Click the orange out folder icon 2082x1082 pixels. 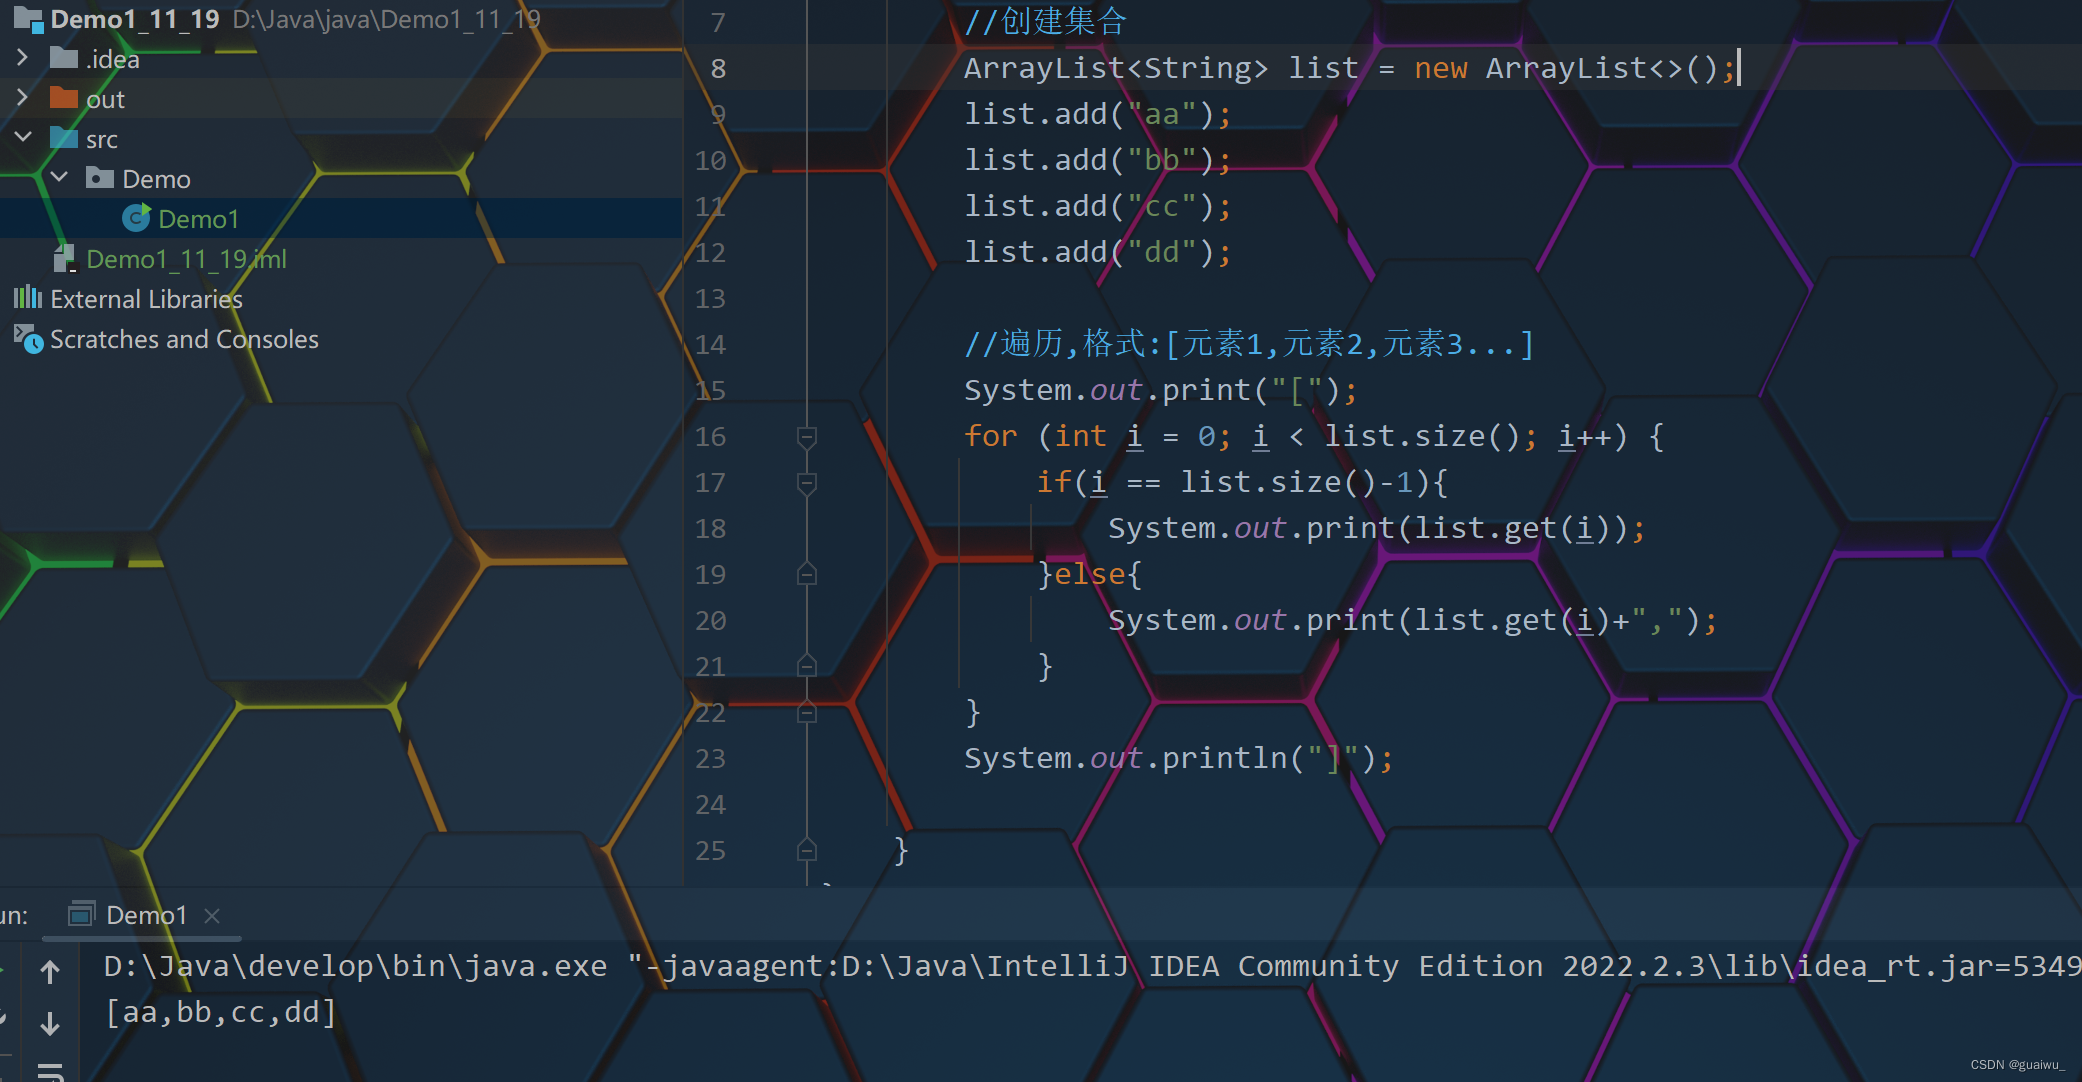(x=64, y=98)
